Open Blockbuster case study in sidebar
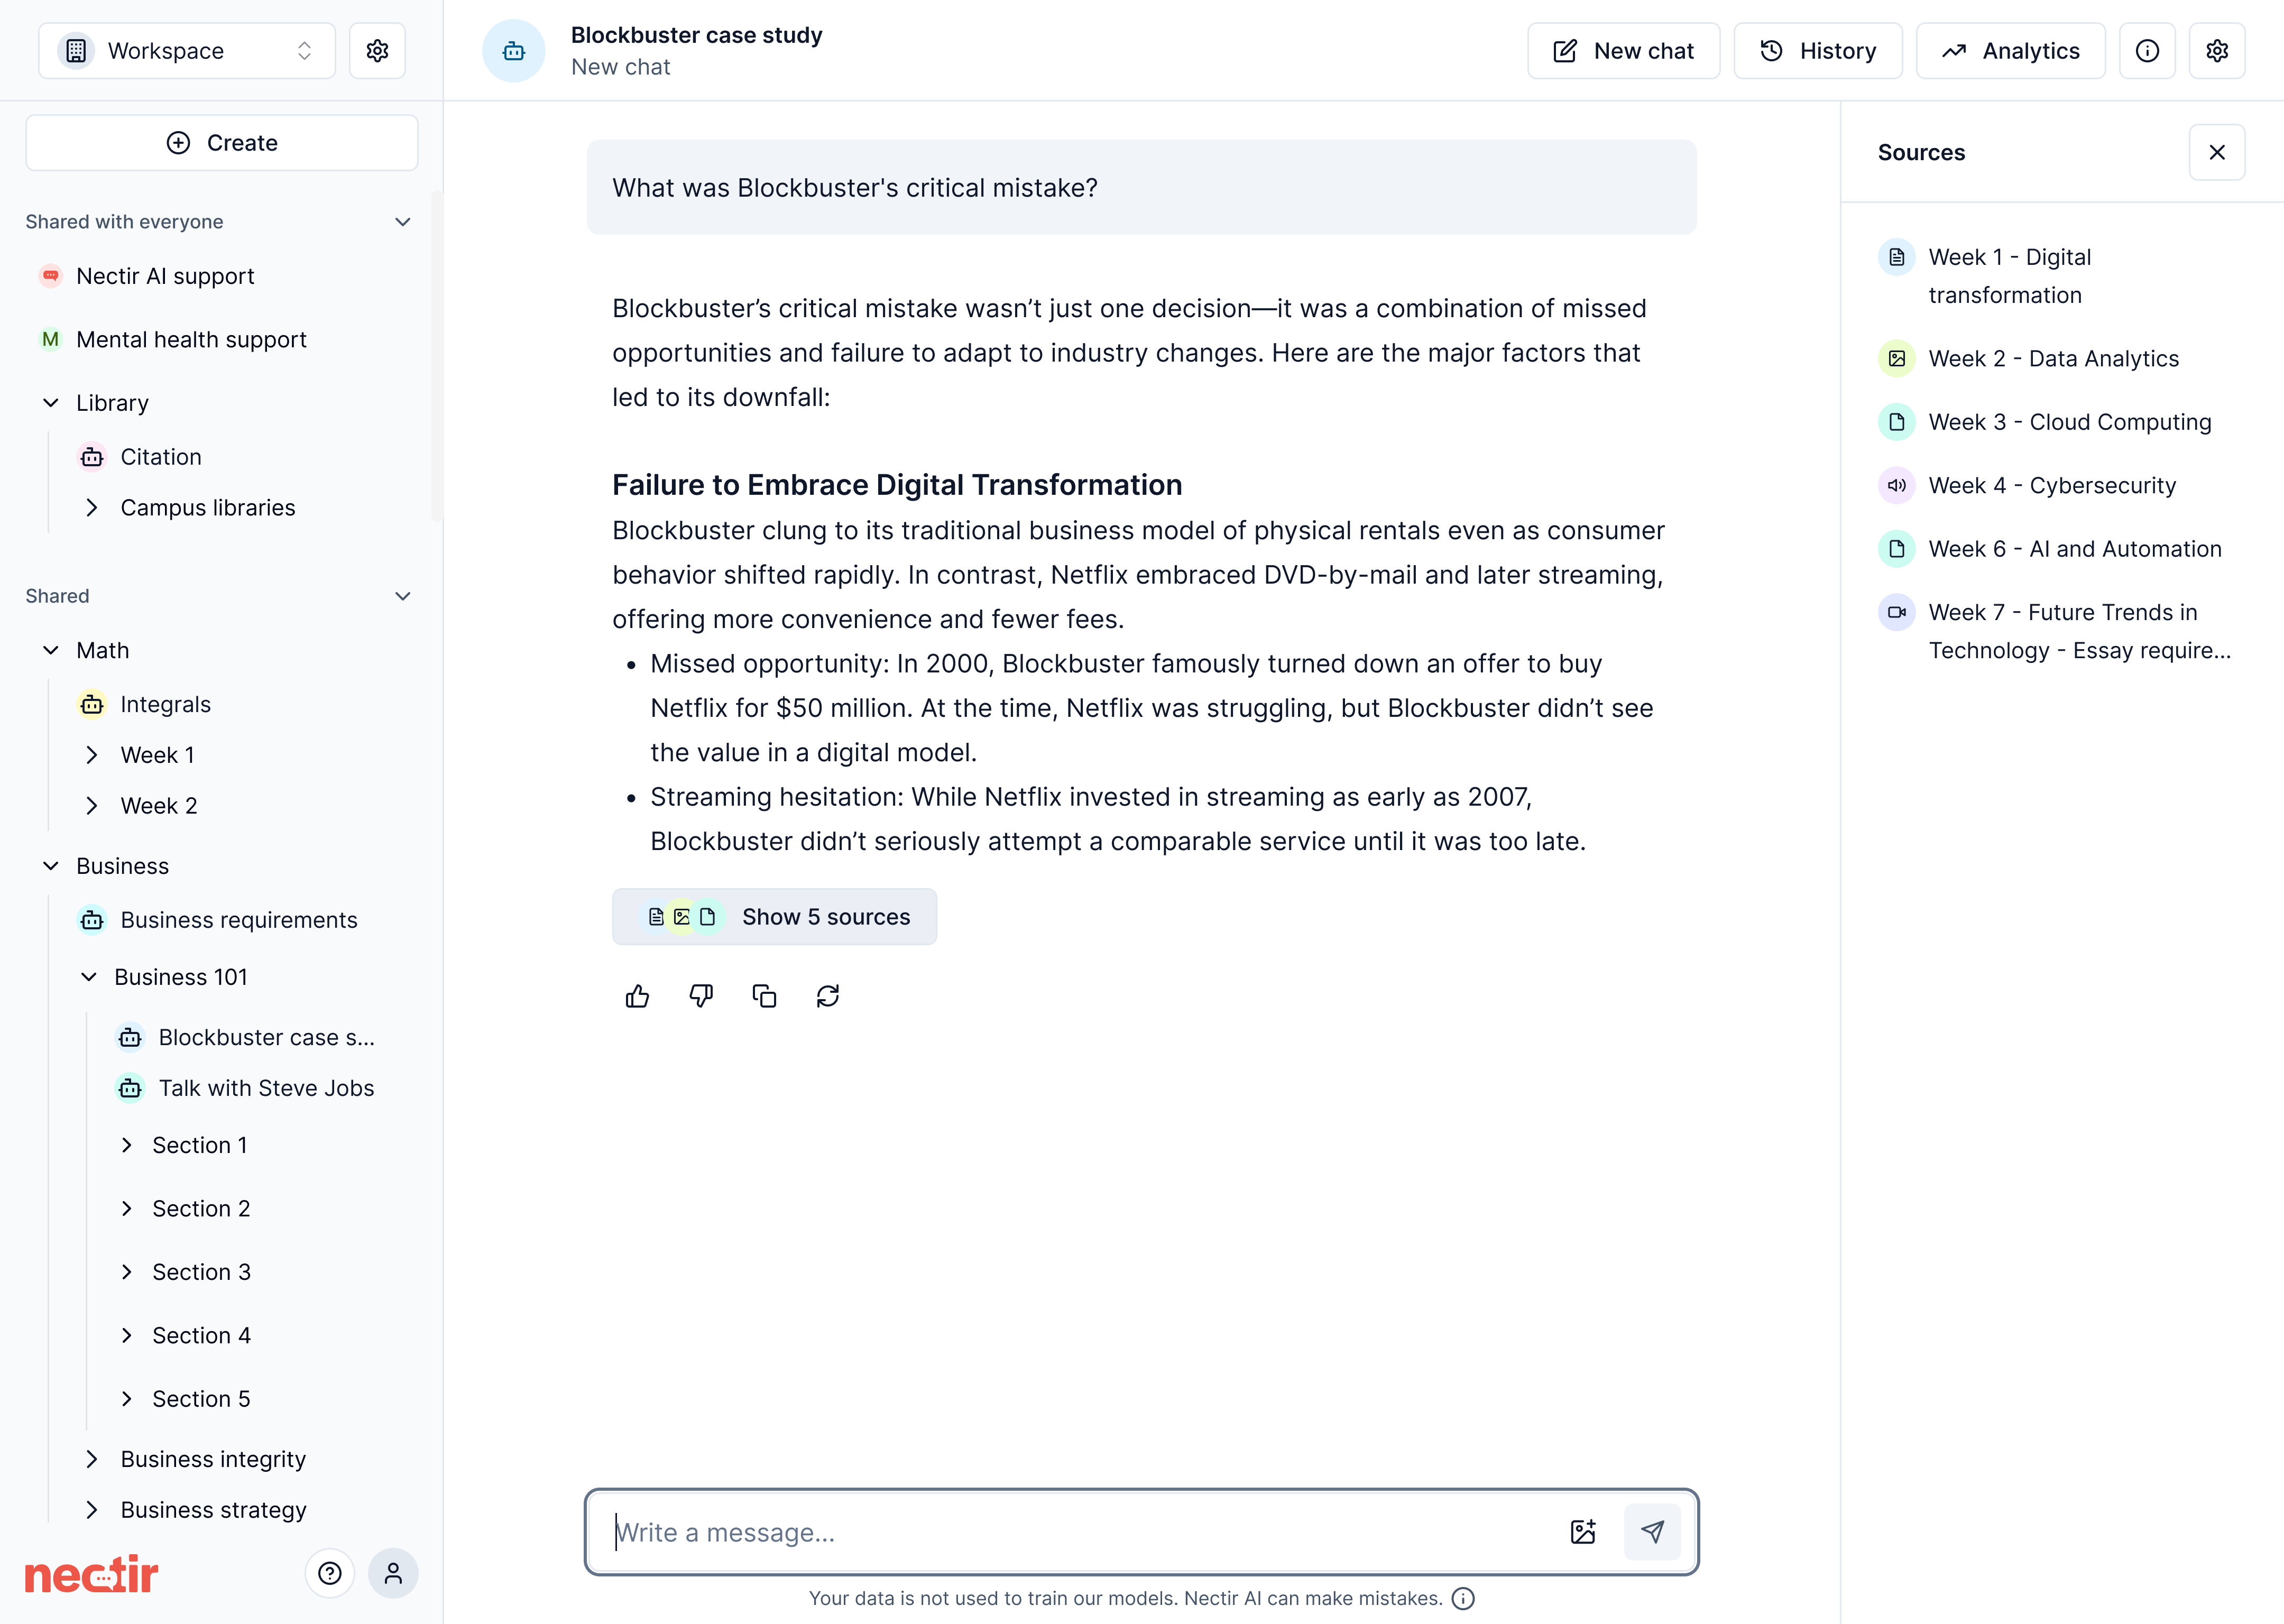Screen dimensions: 2284x1624 (x=266, y=1037)
